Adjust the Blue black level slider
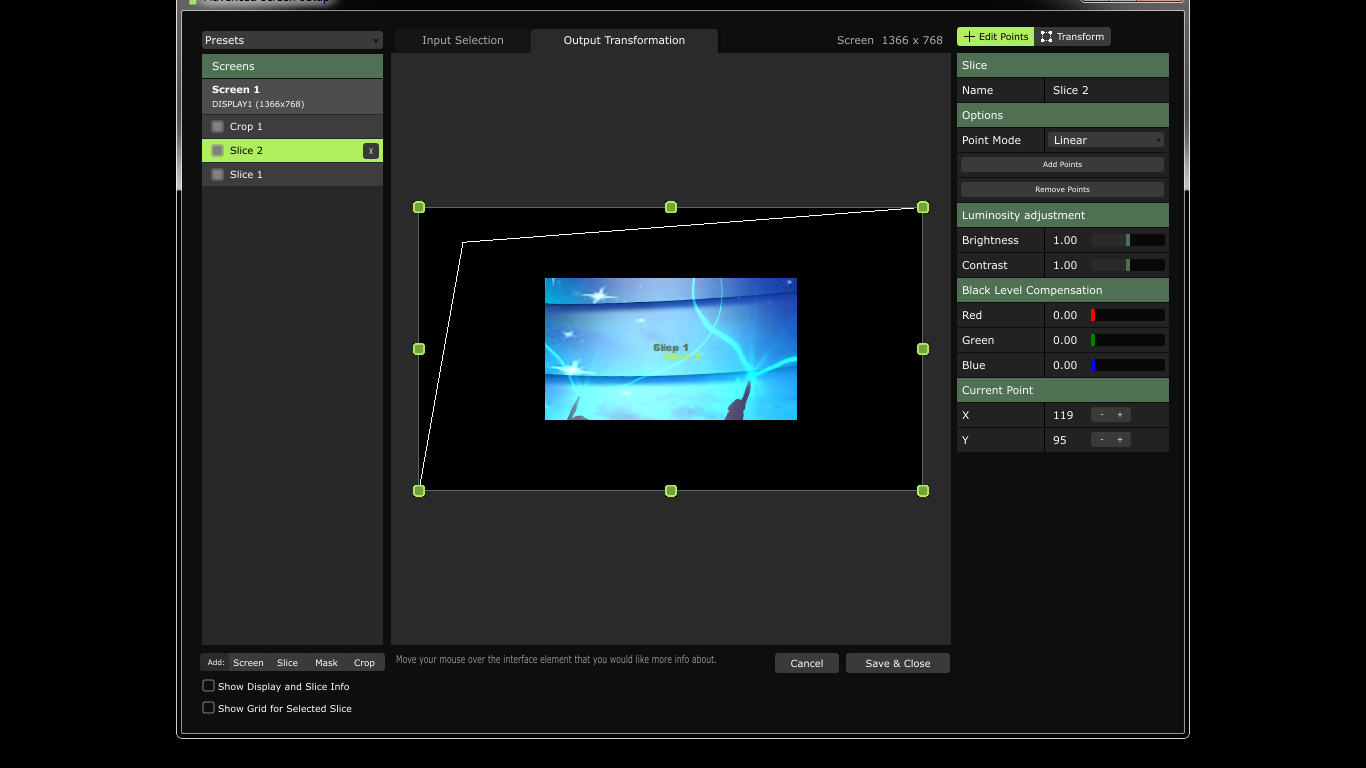1366x768 pixels. 1128,365
